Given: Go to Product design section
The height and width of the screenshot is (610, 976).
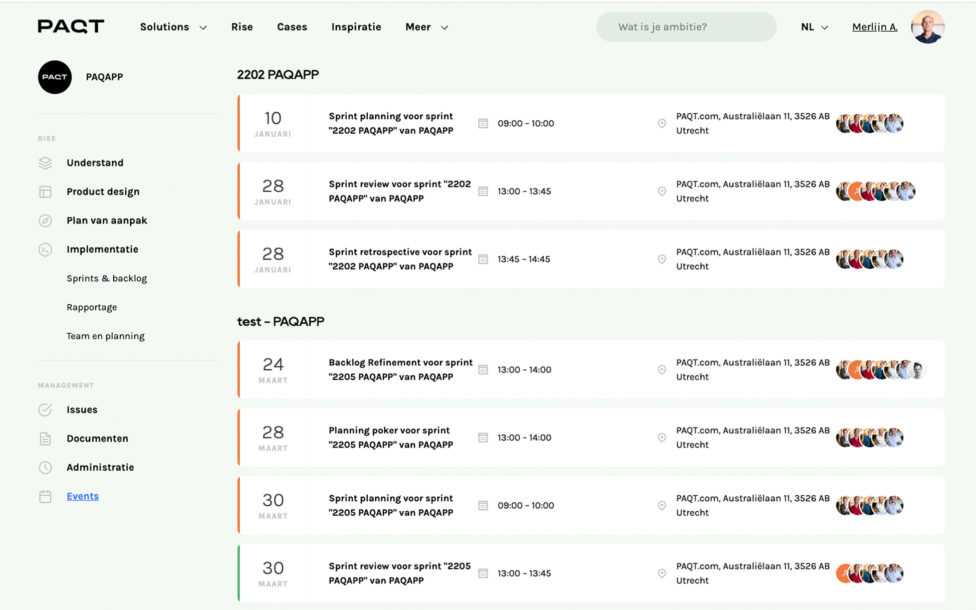Looking at the screenshot, I should (103, 192).
